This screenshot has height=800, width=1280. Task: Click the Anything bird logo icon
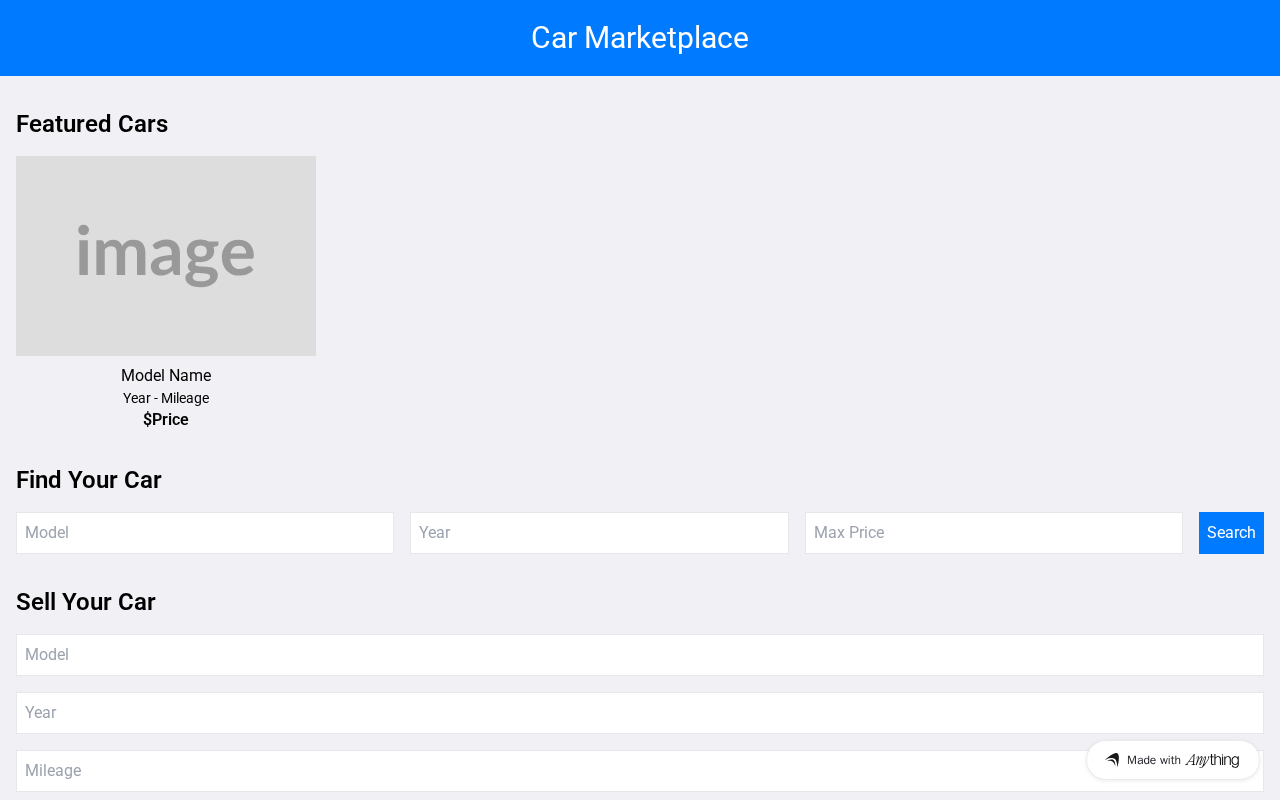(x=1112, y=760)
